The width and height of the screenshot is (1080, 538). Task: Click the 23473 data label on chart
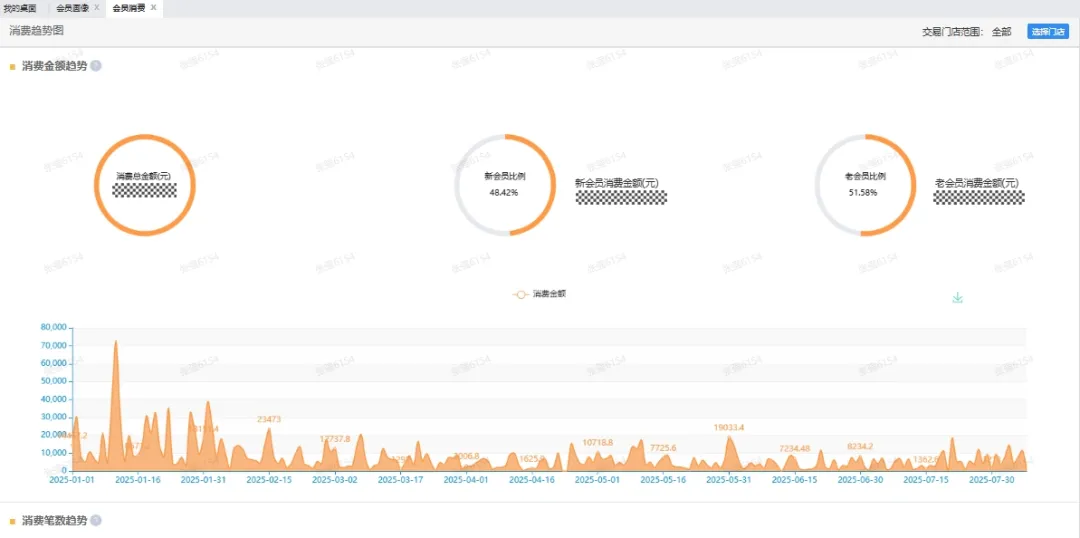pyautogui.click(x=269, y=419)
